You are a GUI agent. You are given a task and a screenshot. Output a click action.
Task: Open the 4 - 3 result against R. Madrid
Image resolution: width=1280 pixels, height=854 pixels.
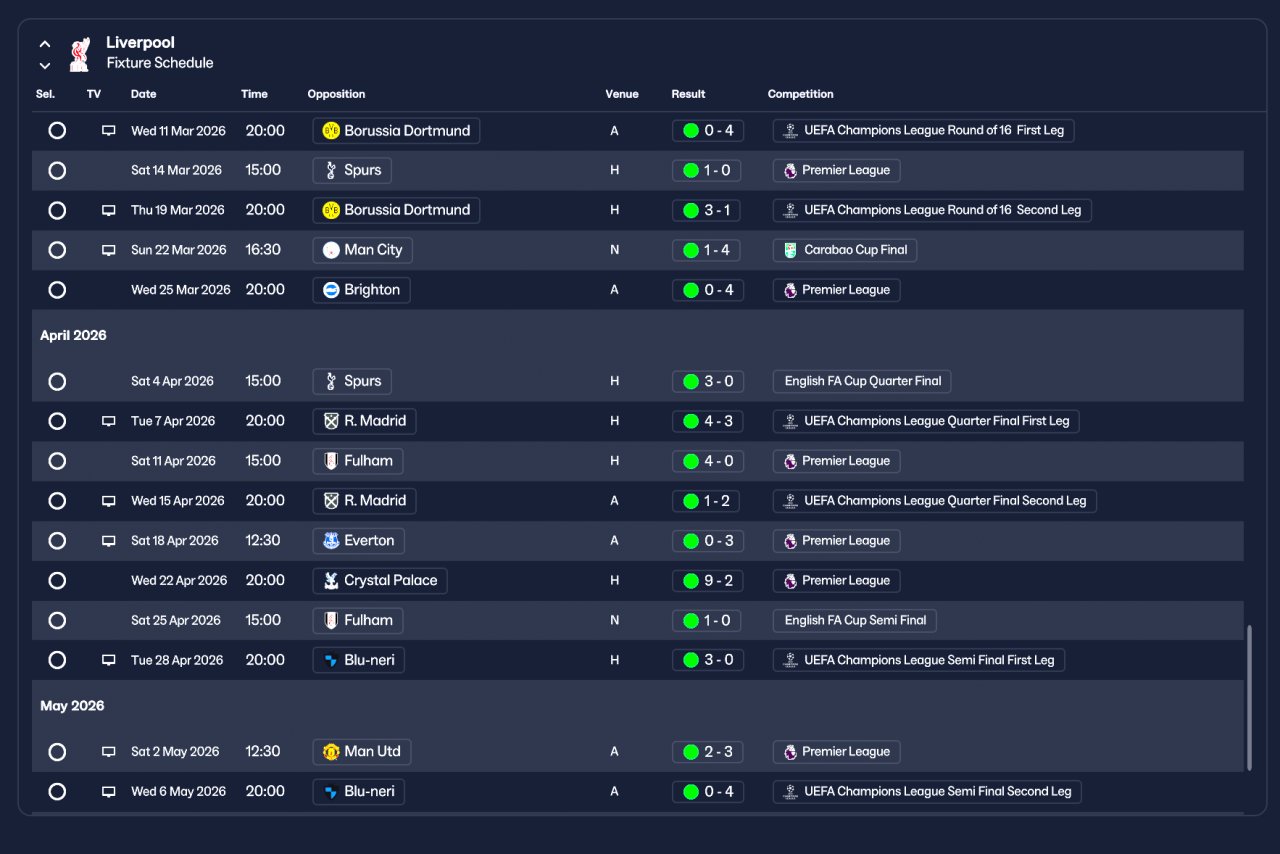click(x=708, y=422)
